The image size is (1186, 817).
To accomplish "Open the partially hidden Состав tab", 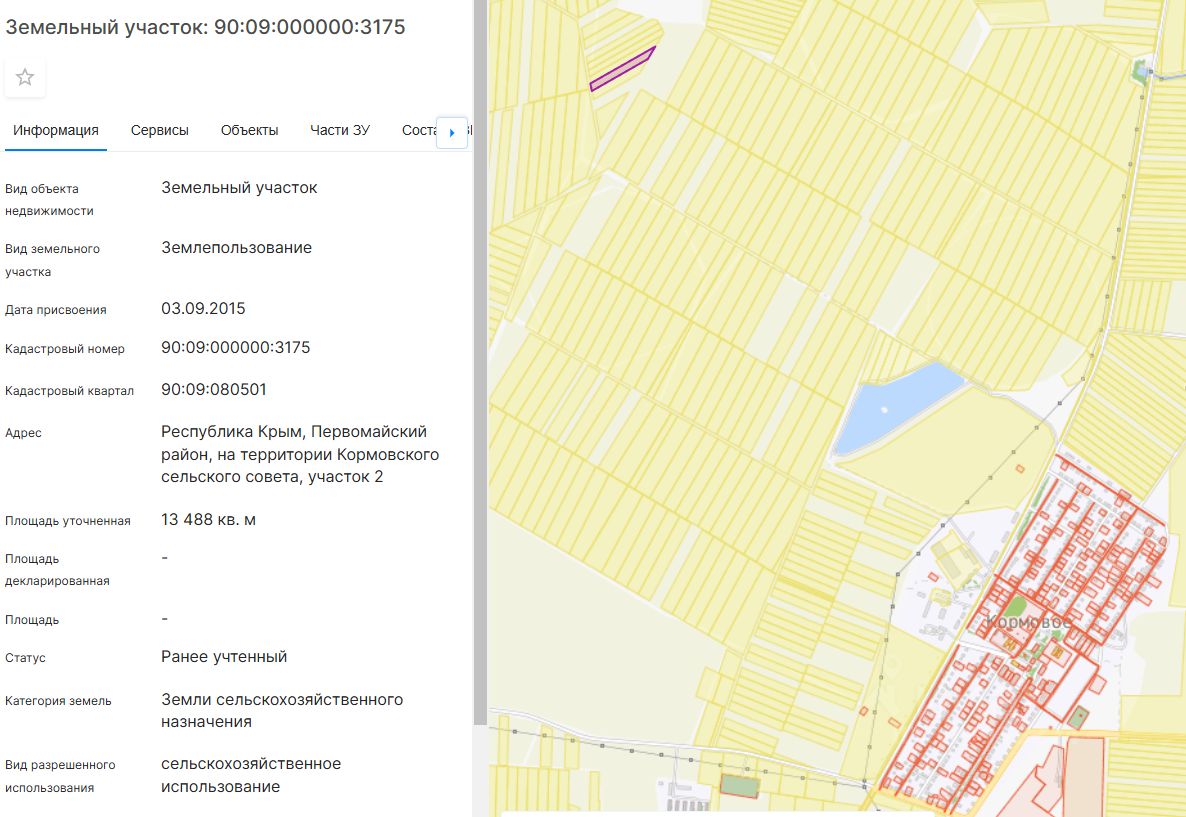I will click(418, 130).
